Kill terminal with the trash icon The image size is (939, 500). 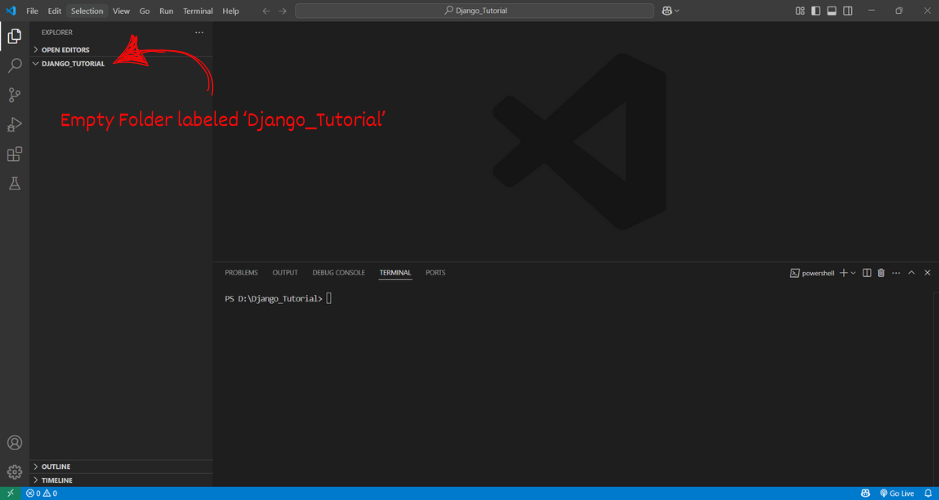point(881,273)
